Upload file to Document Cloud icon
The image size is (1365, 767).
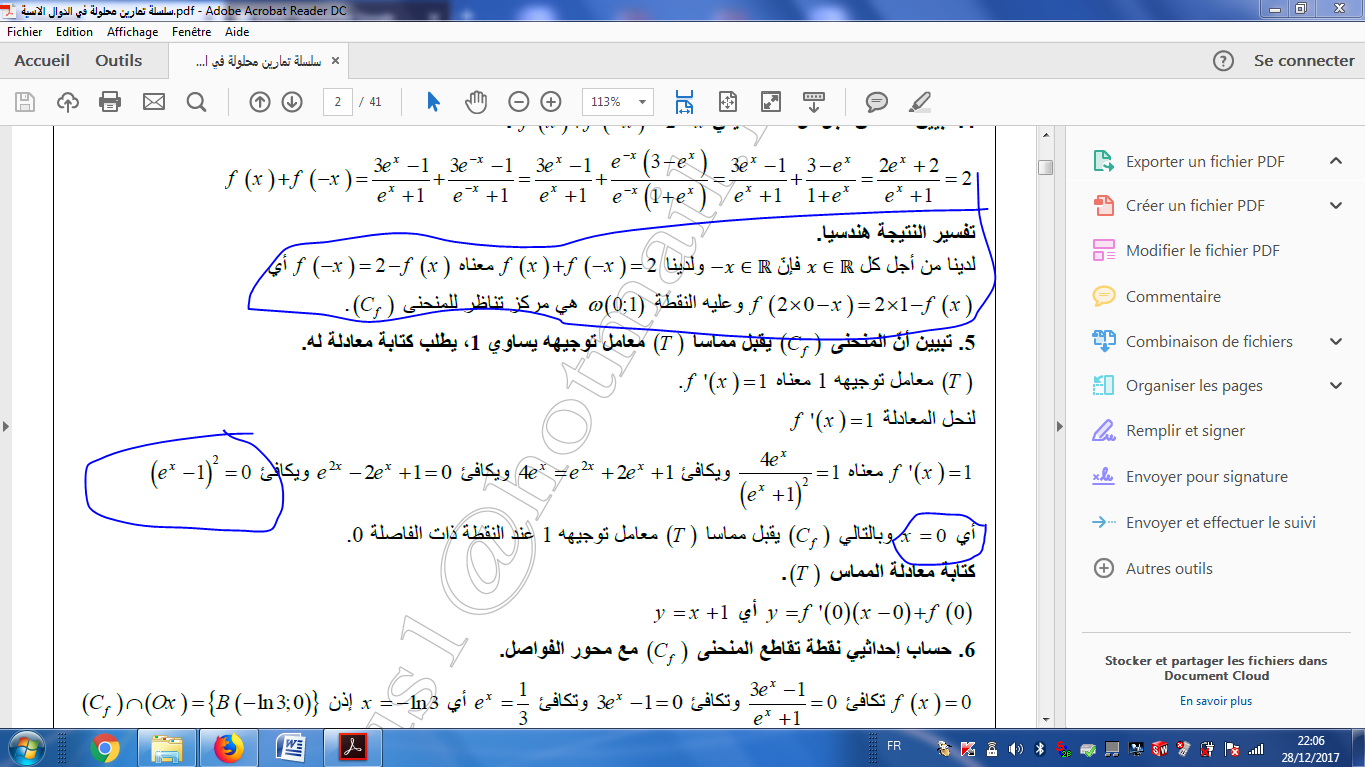point(68,102)
